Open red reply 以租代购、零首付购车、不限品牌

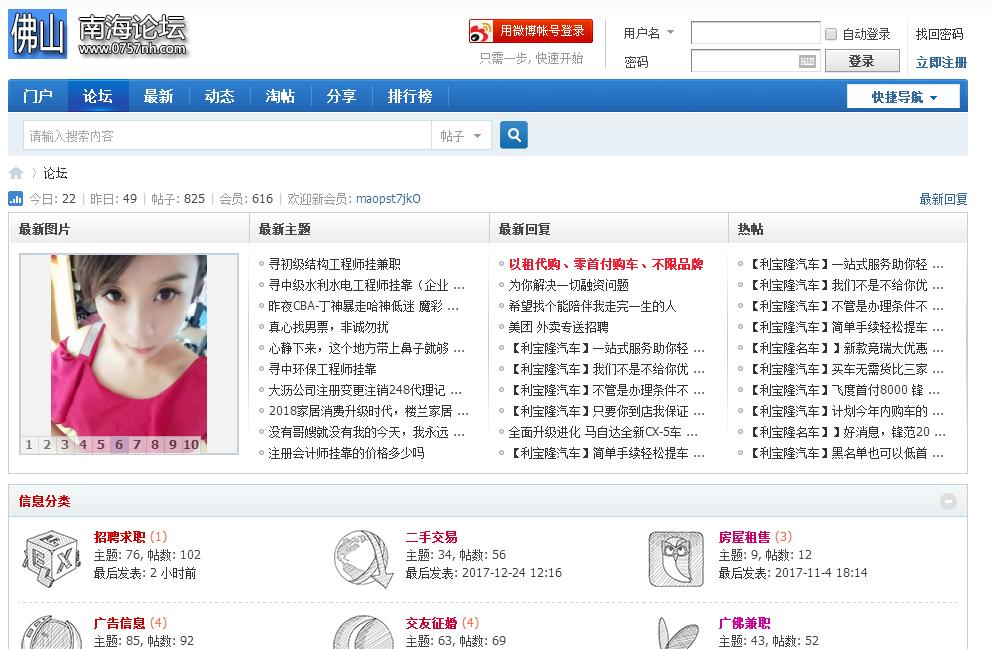[606, 264]
